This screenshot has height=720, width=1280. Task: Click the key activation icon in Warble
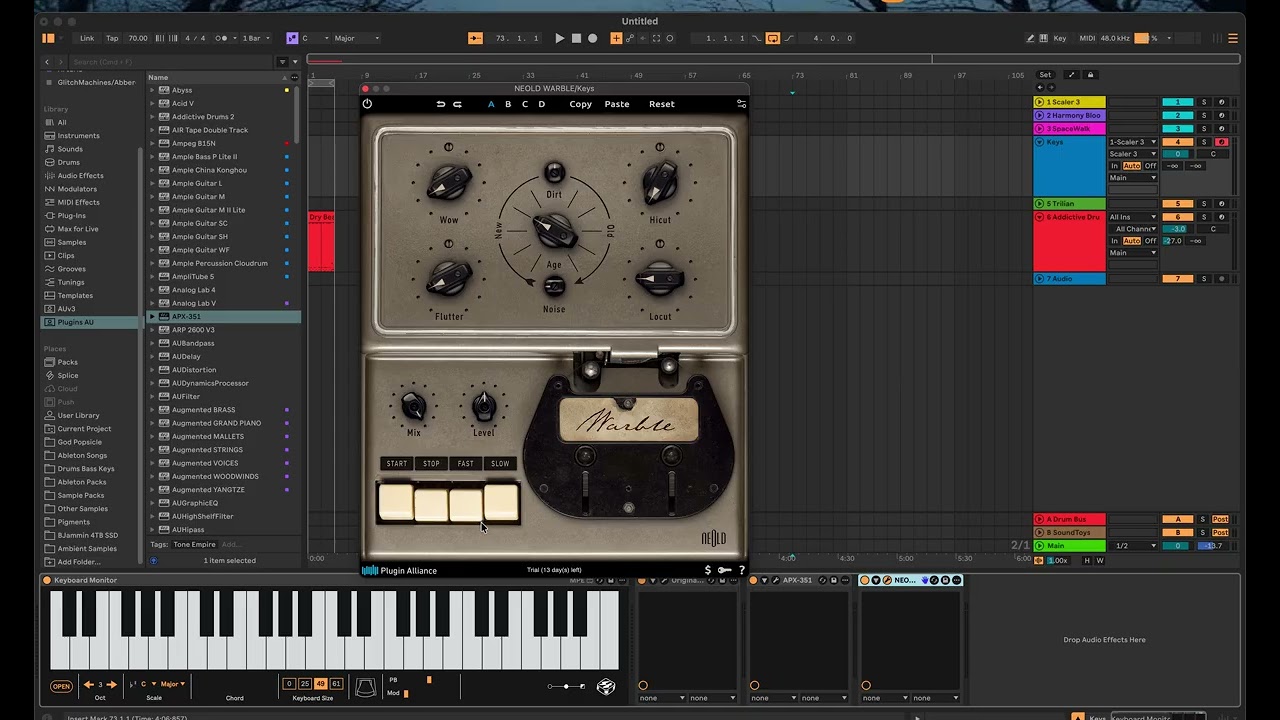724,570
